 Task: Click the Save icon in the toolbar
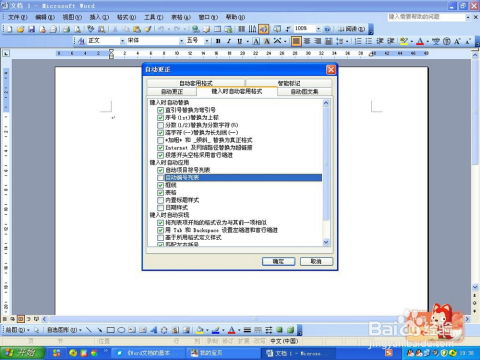(31, 29)
